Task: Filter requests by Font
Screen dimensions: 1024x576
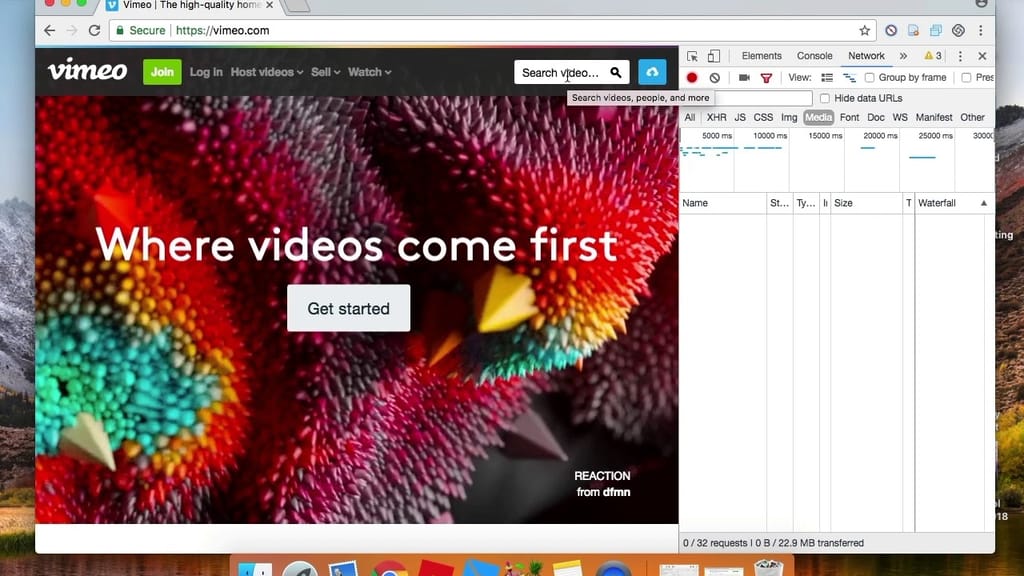Action: click(849, 118)
